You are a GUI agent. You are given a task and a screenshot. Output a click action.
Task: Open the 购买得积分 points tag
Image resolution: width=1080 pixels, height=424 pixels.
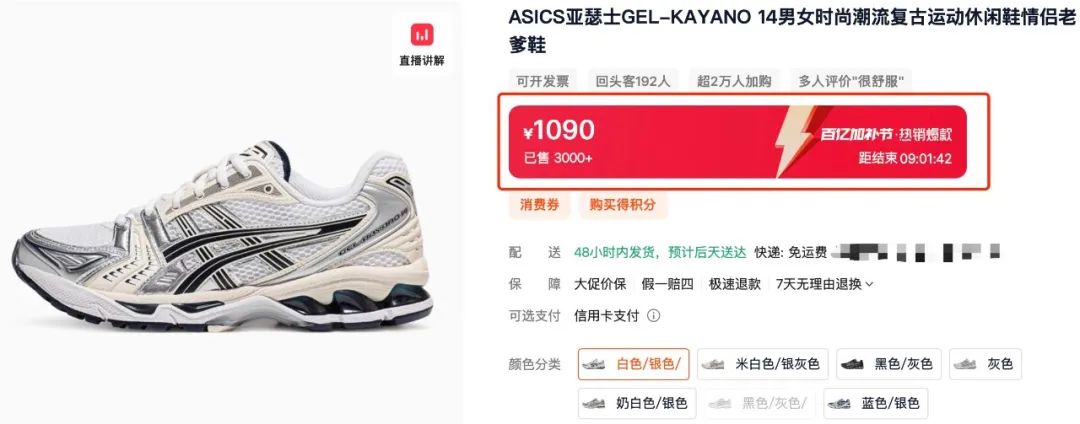(x=623, y=205)
